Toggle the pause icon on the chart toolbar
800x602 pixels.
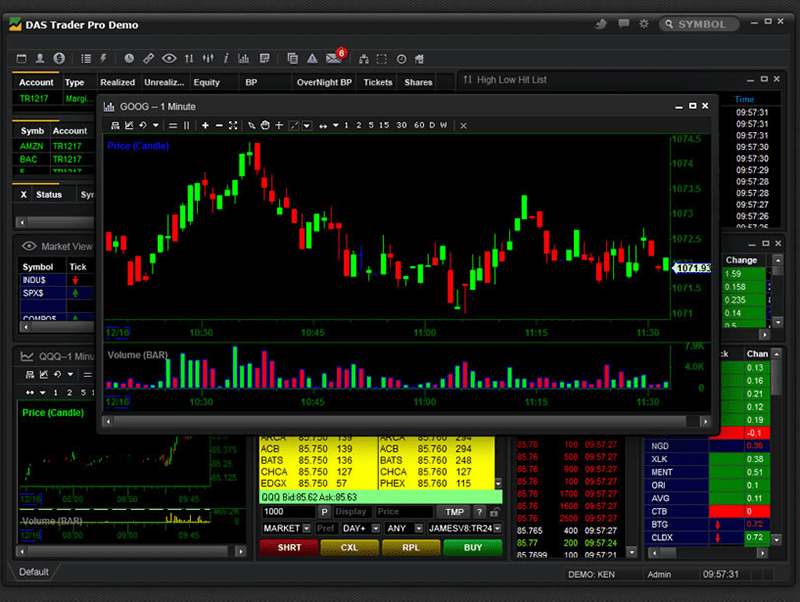click(186, 125)
